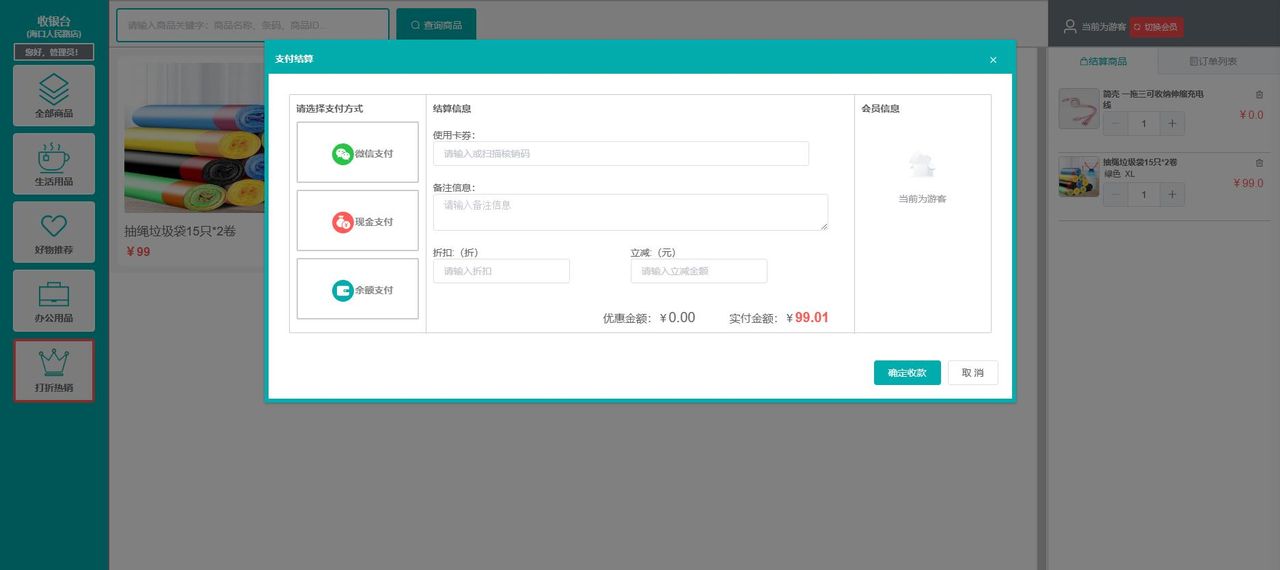Open the 生活用品 daily goods category
Viewport: 1280px width, 570px height.
click(54, 163)
